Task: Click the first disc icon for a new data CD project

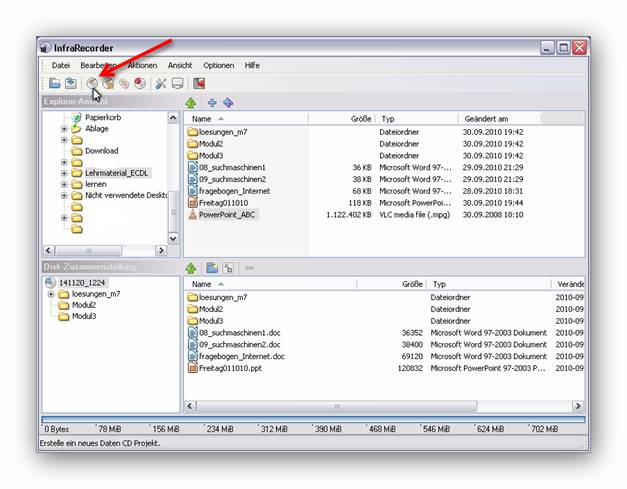Action: [x=92, y=83]
